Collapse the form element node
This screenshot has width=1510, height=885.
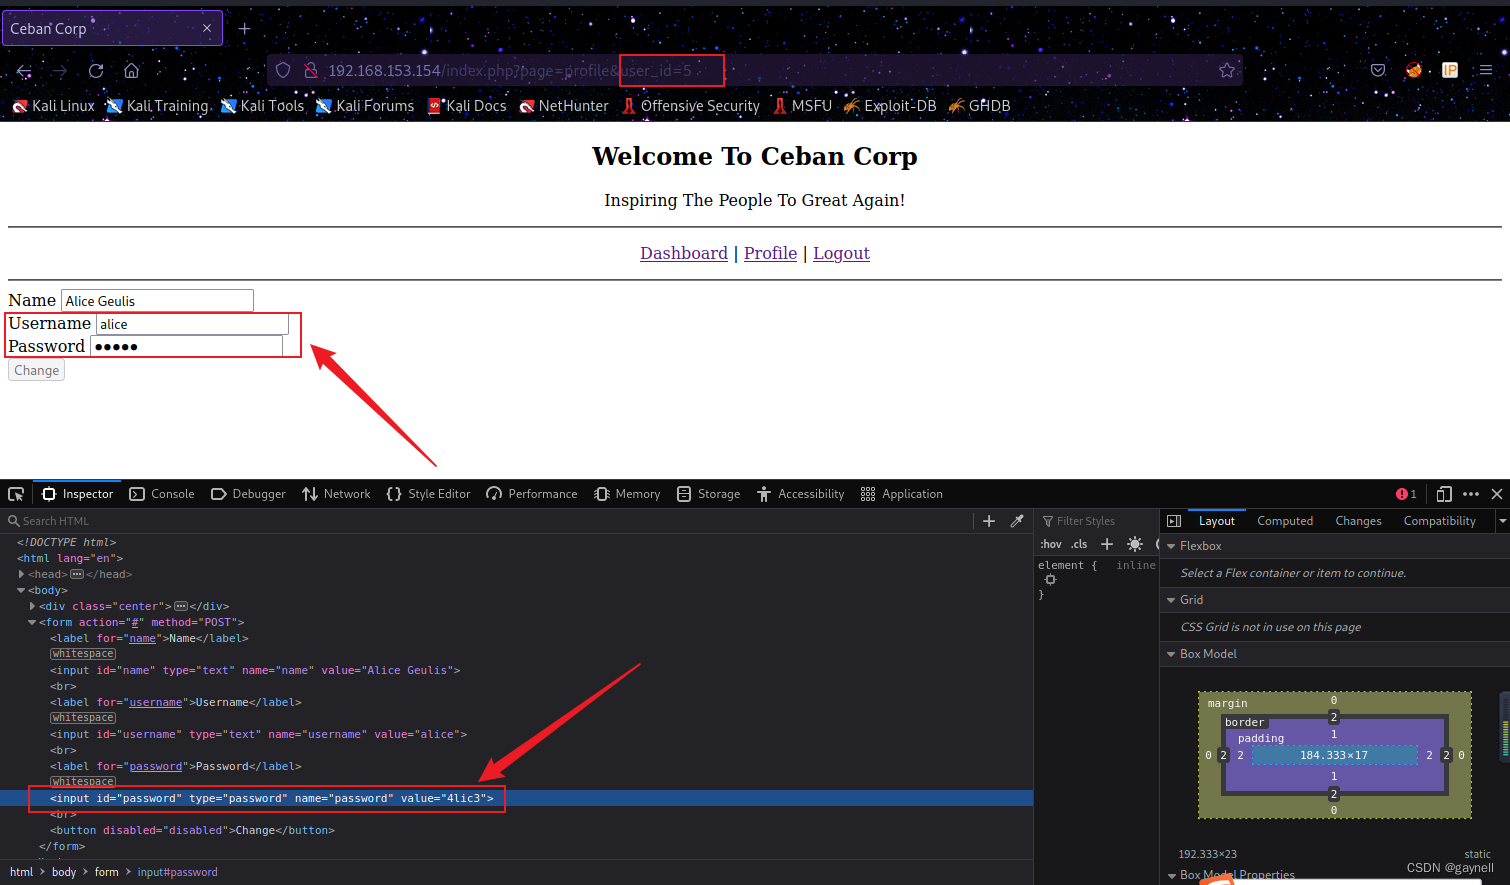[x=32, y=622]
